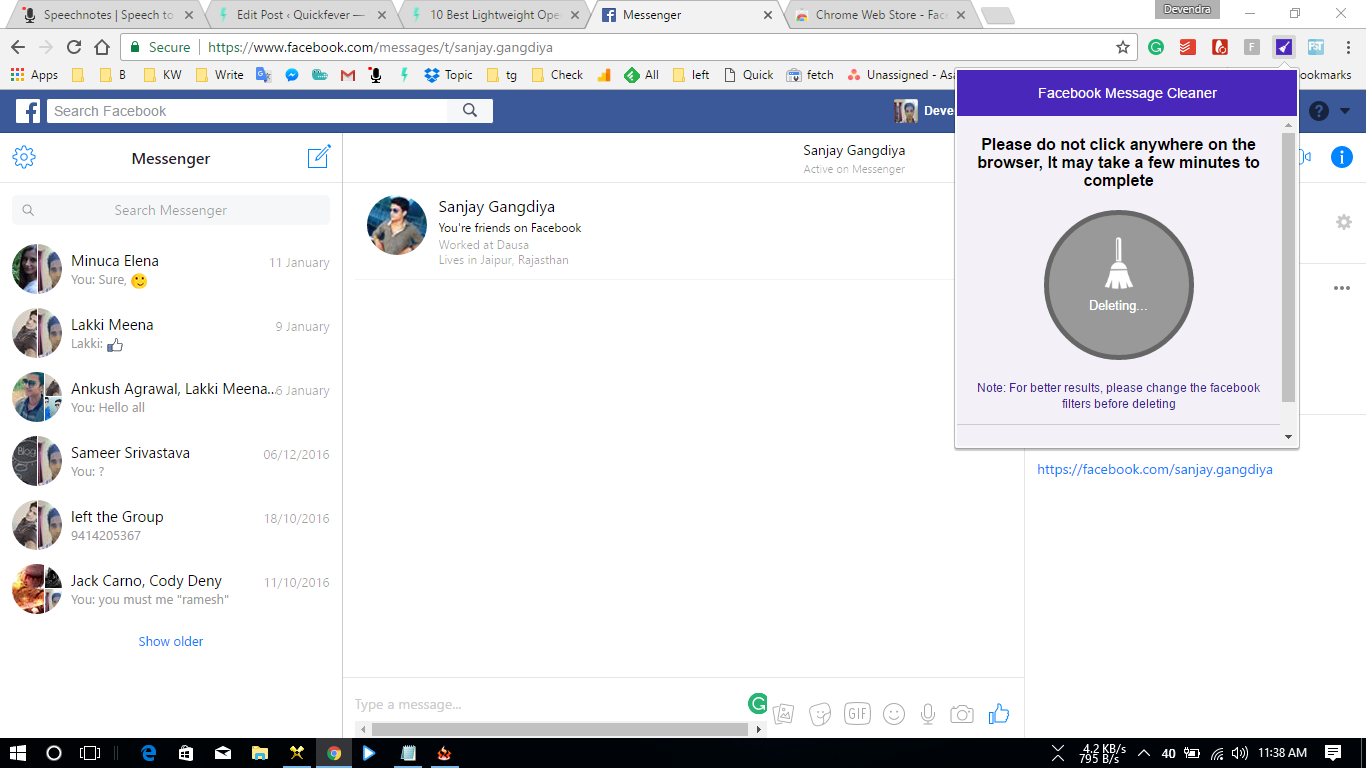Viewport: 1366px width, 768px height.
Task: Open the three-dot options in the right panel
Action: [1342, 288]
